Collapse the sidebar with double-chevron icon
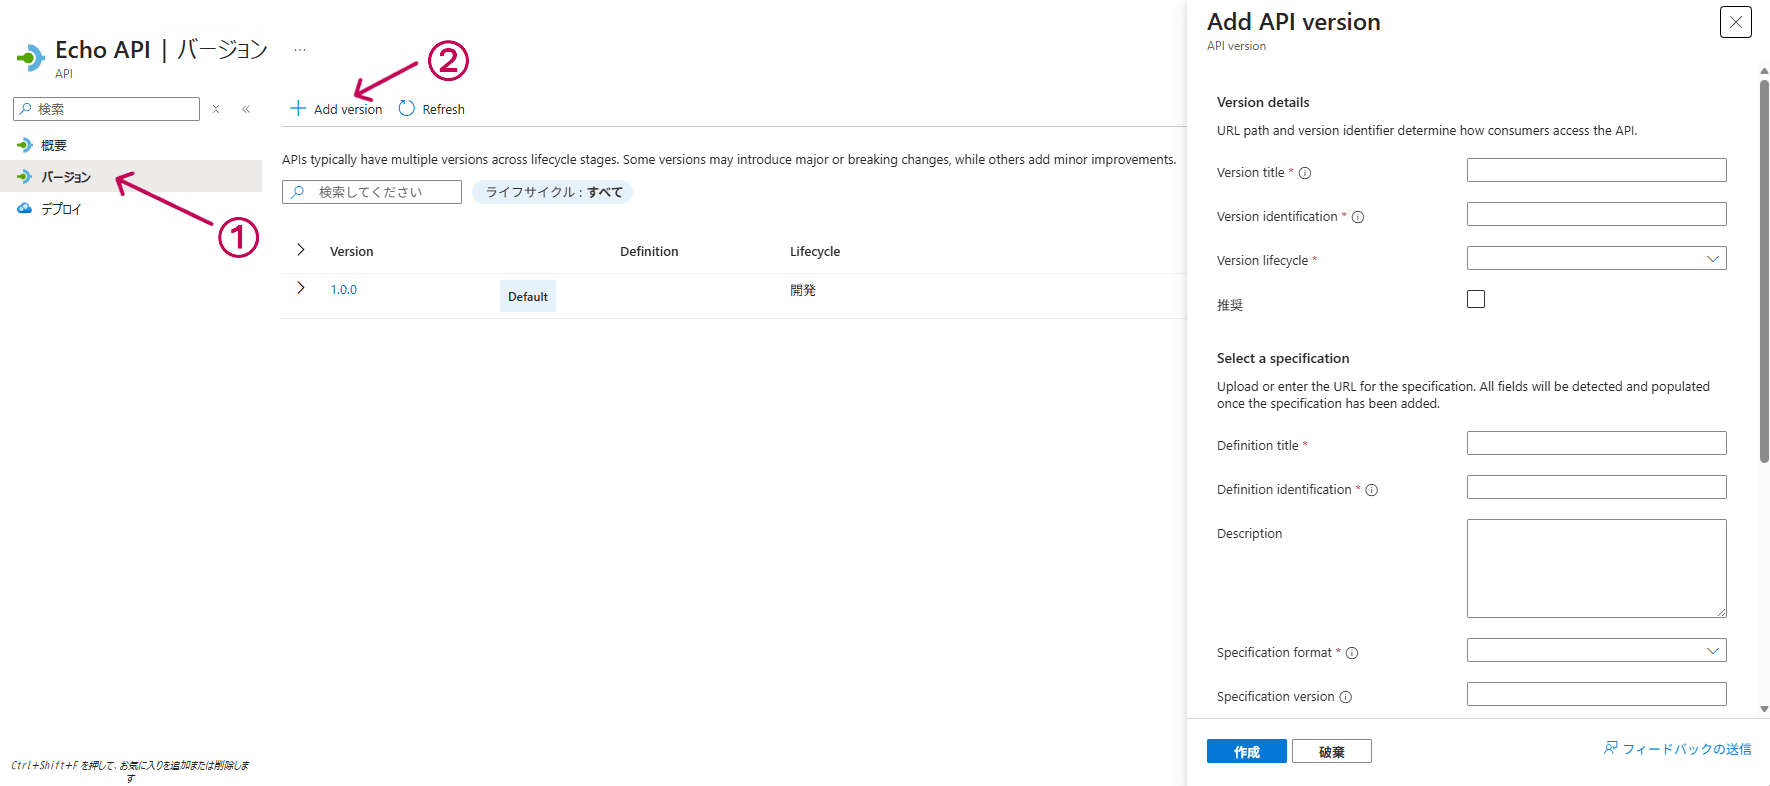Image resolution: width=1770 pixels, height=786 pixels. (246, 109)
